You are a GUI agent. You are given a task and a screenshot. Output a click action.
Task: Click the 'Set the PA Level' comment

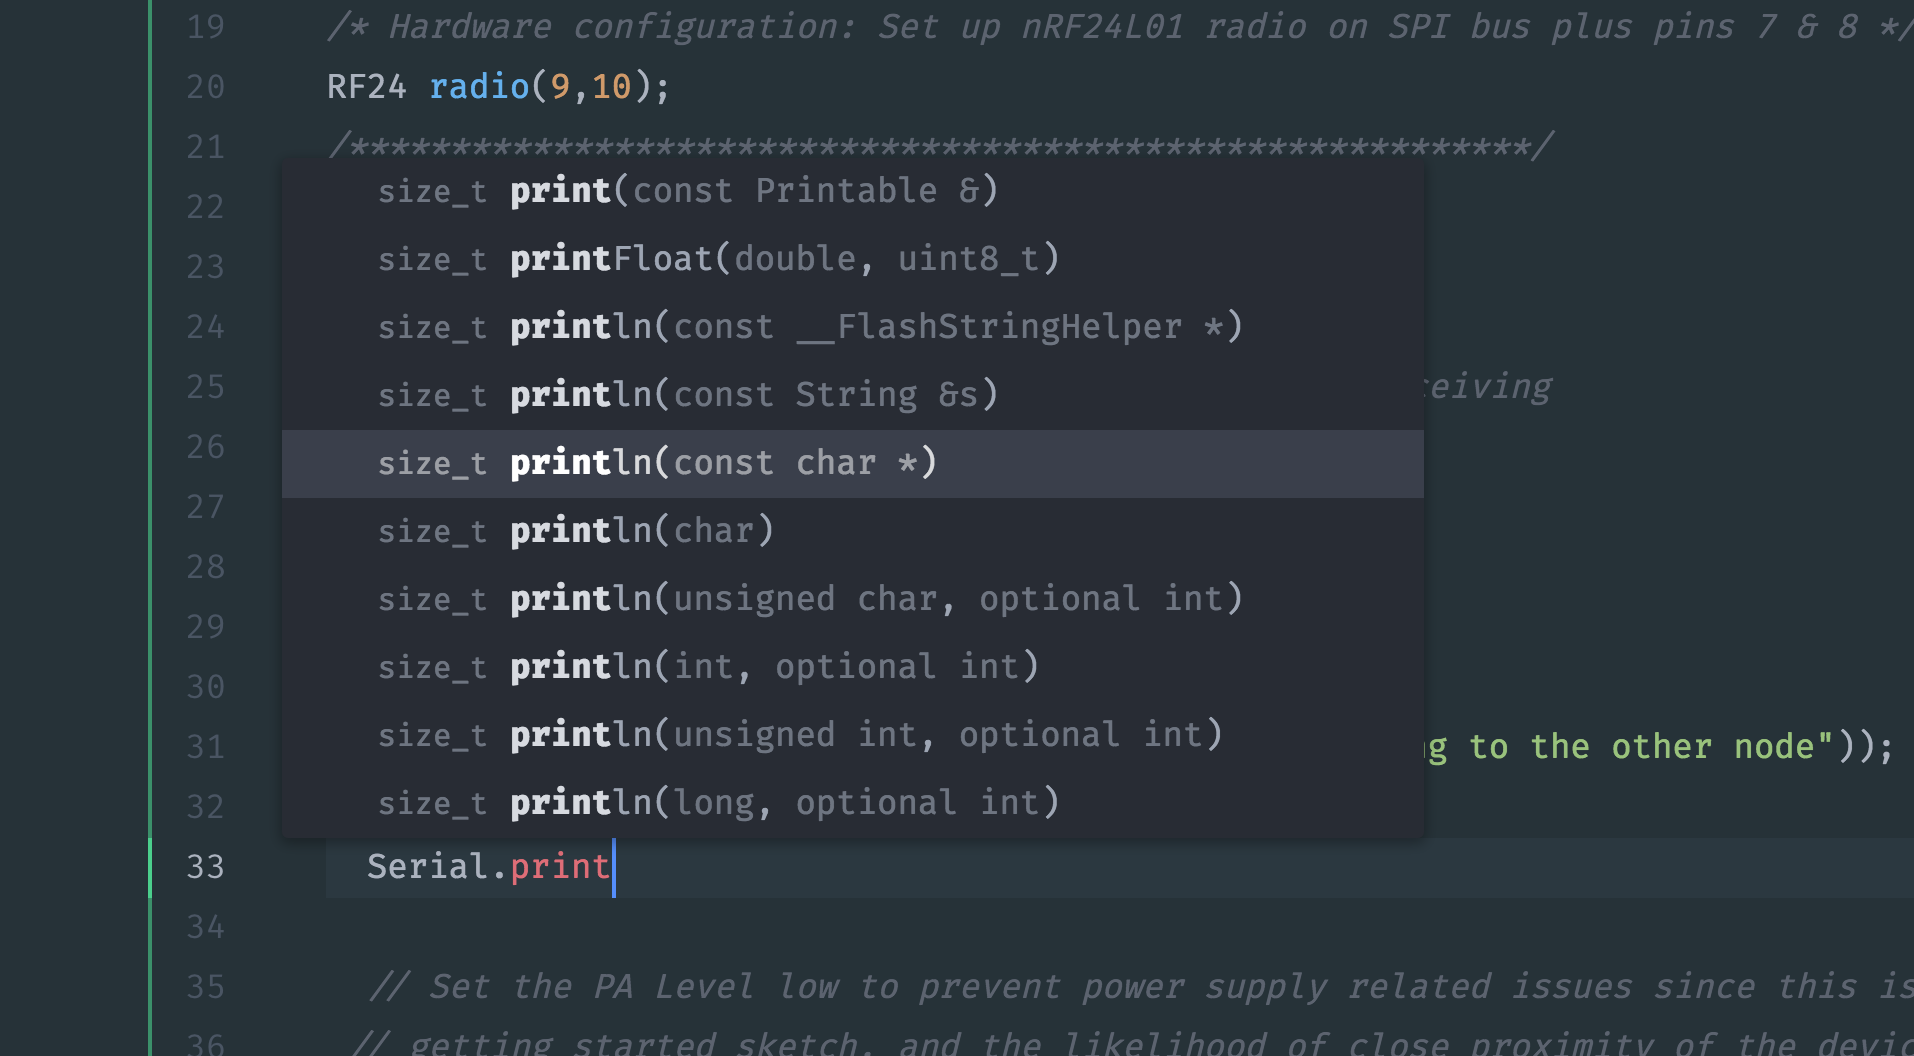point(1140,987)
